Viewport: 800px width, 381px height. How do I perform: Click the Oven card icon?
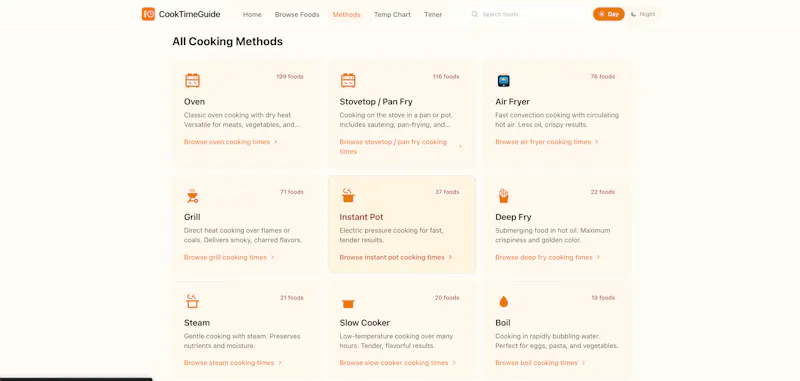pos(192,81)
